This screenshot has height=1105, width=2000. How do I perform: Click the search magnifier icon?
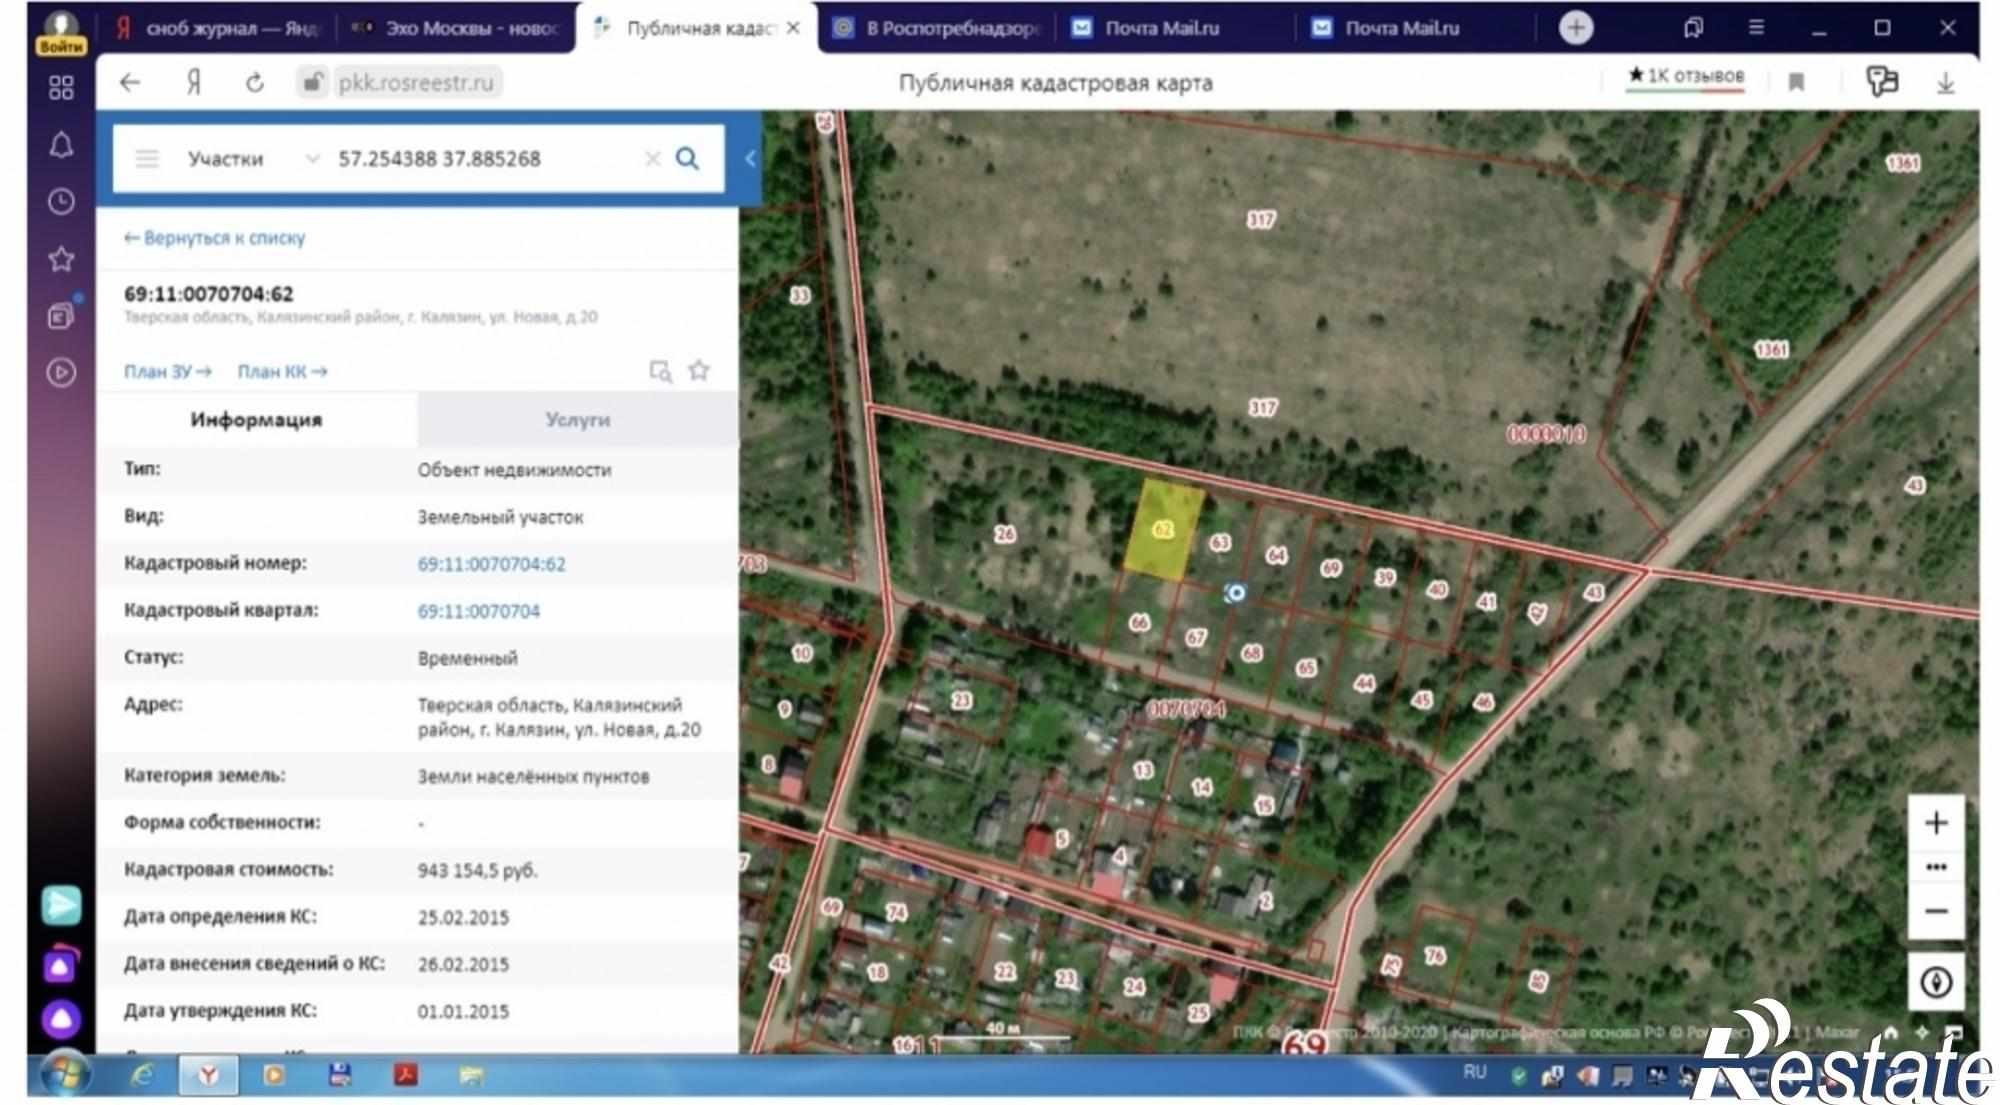(687, 158)
